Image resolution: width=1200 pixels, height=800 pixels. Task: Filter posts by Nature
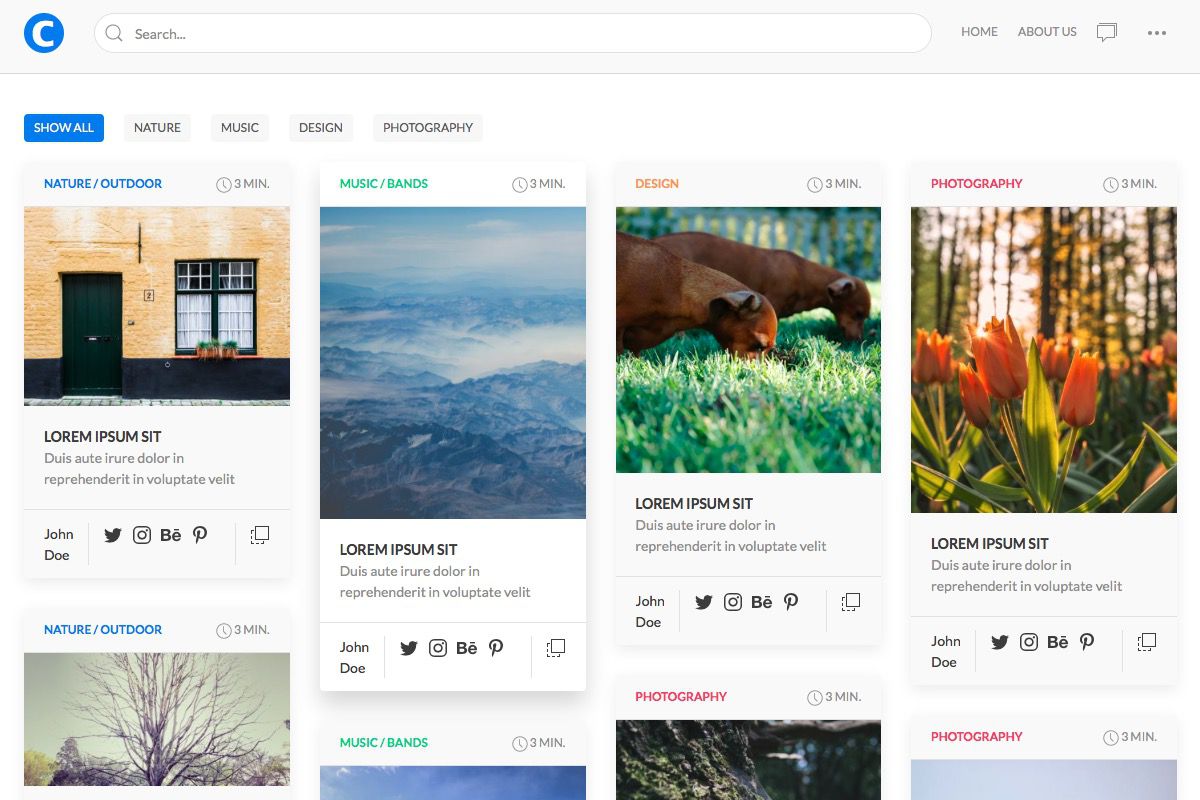coord(157,128)
